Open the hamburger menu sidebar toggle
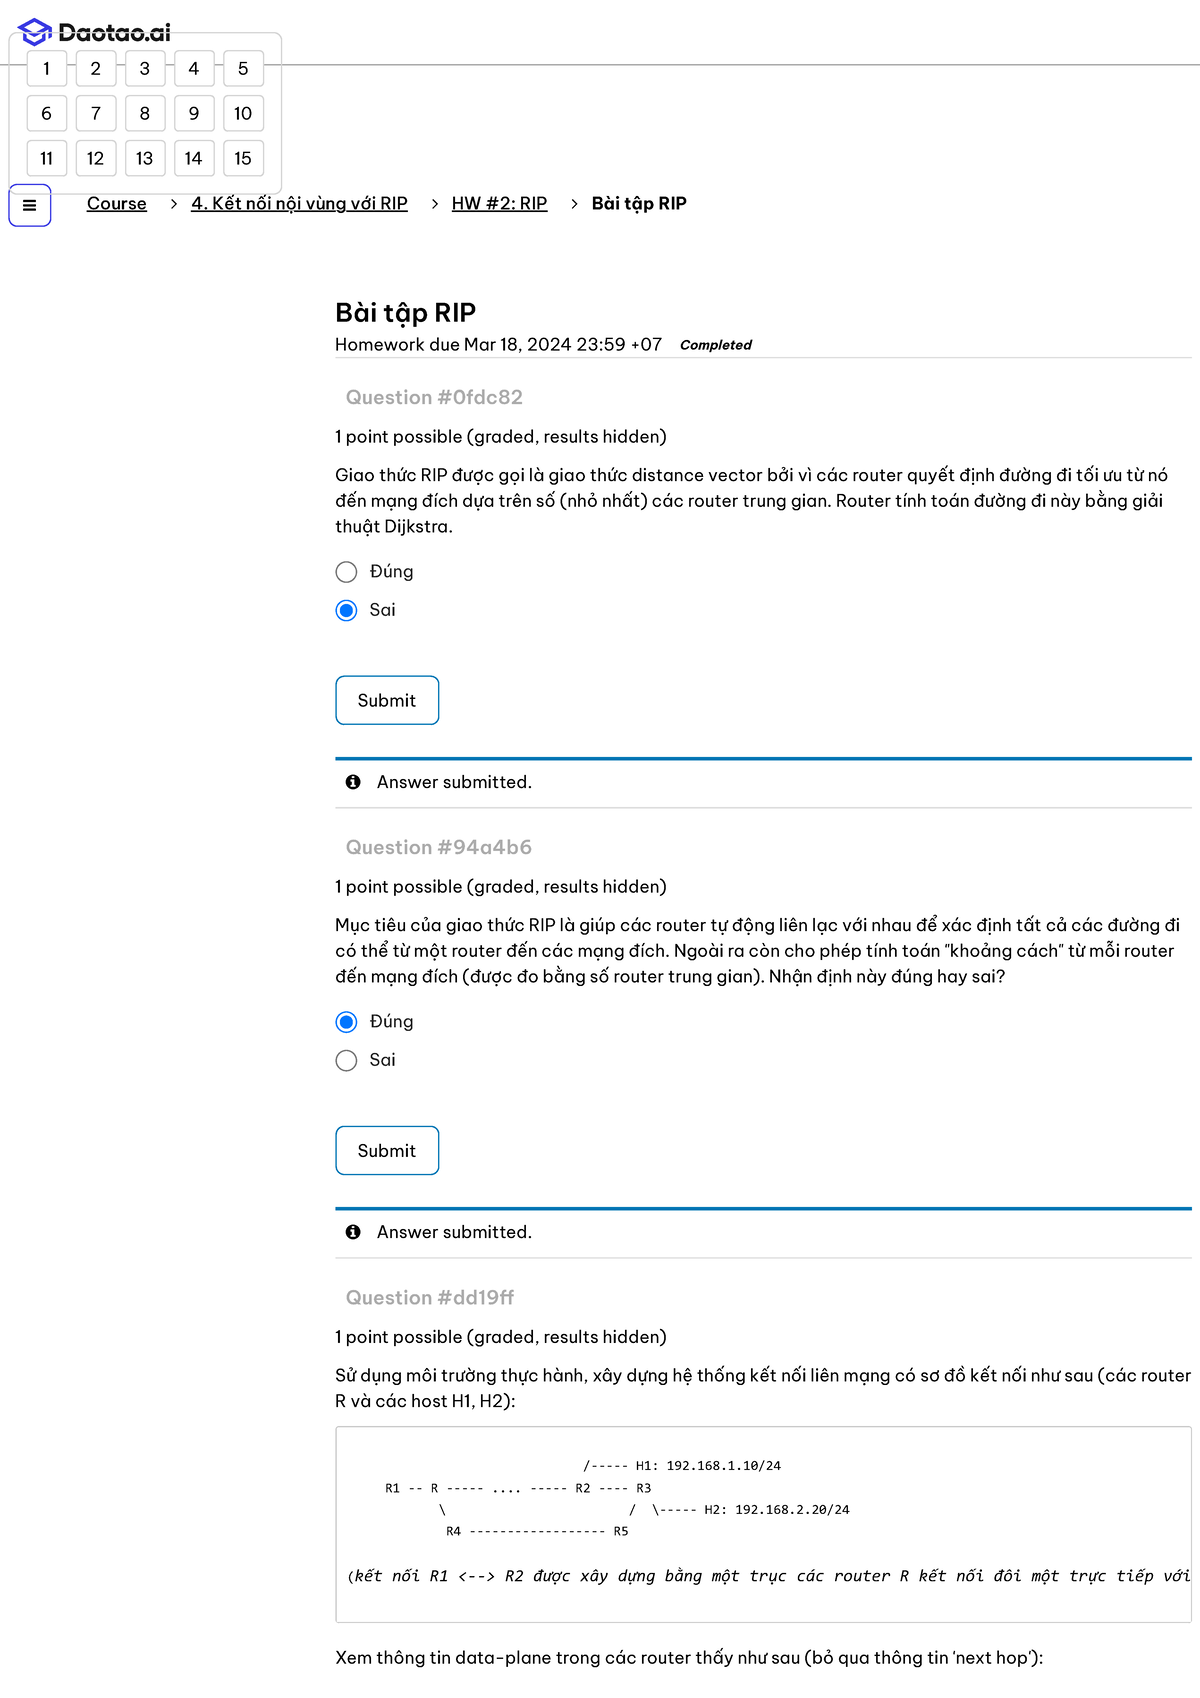Image resolution: width=1200 pixels, height=1698 pixels. coord(30,205)
